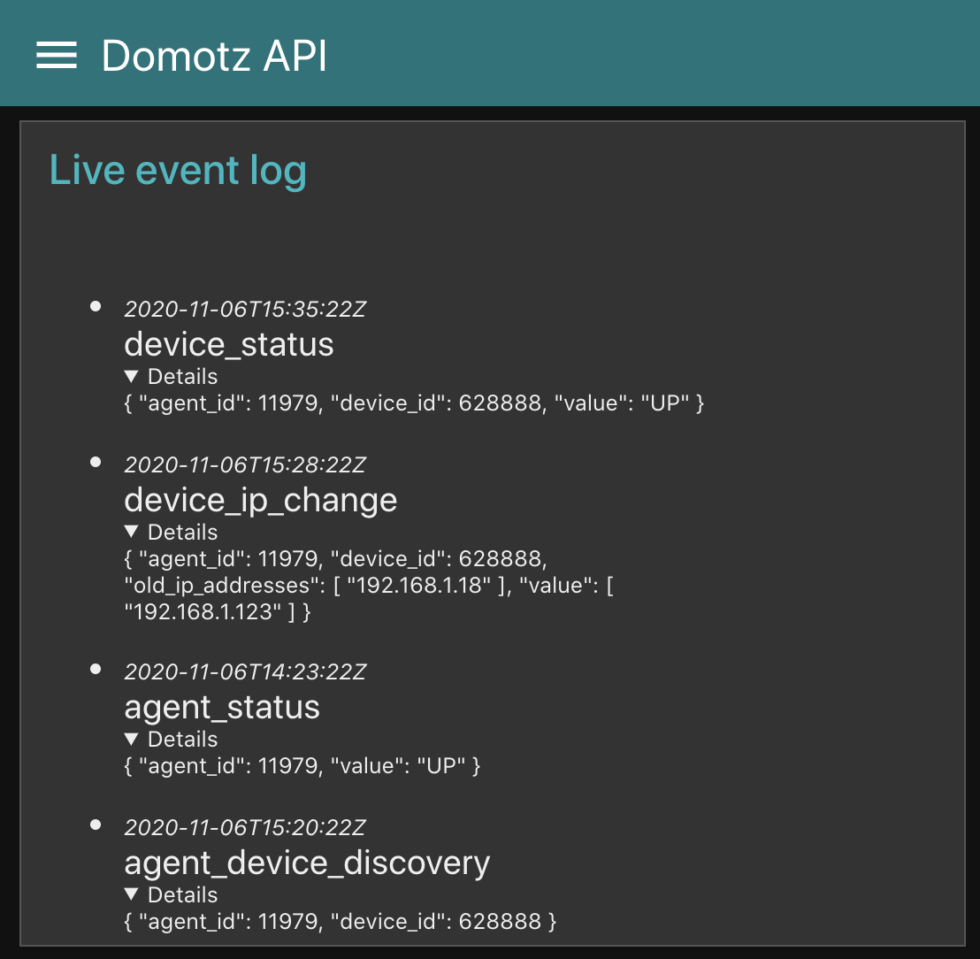The width and height of the screenshot is (980, 959).
Task: Select the timestamp 2020-11-06T15:35:22Z
Action: [x=244, y=309]
